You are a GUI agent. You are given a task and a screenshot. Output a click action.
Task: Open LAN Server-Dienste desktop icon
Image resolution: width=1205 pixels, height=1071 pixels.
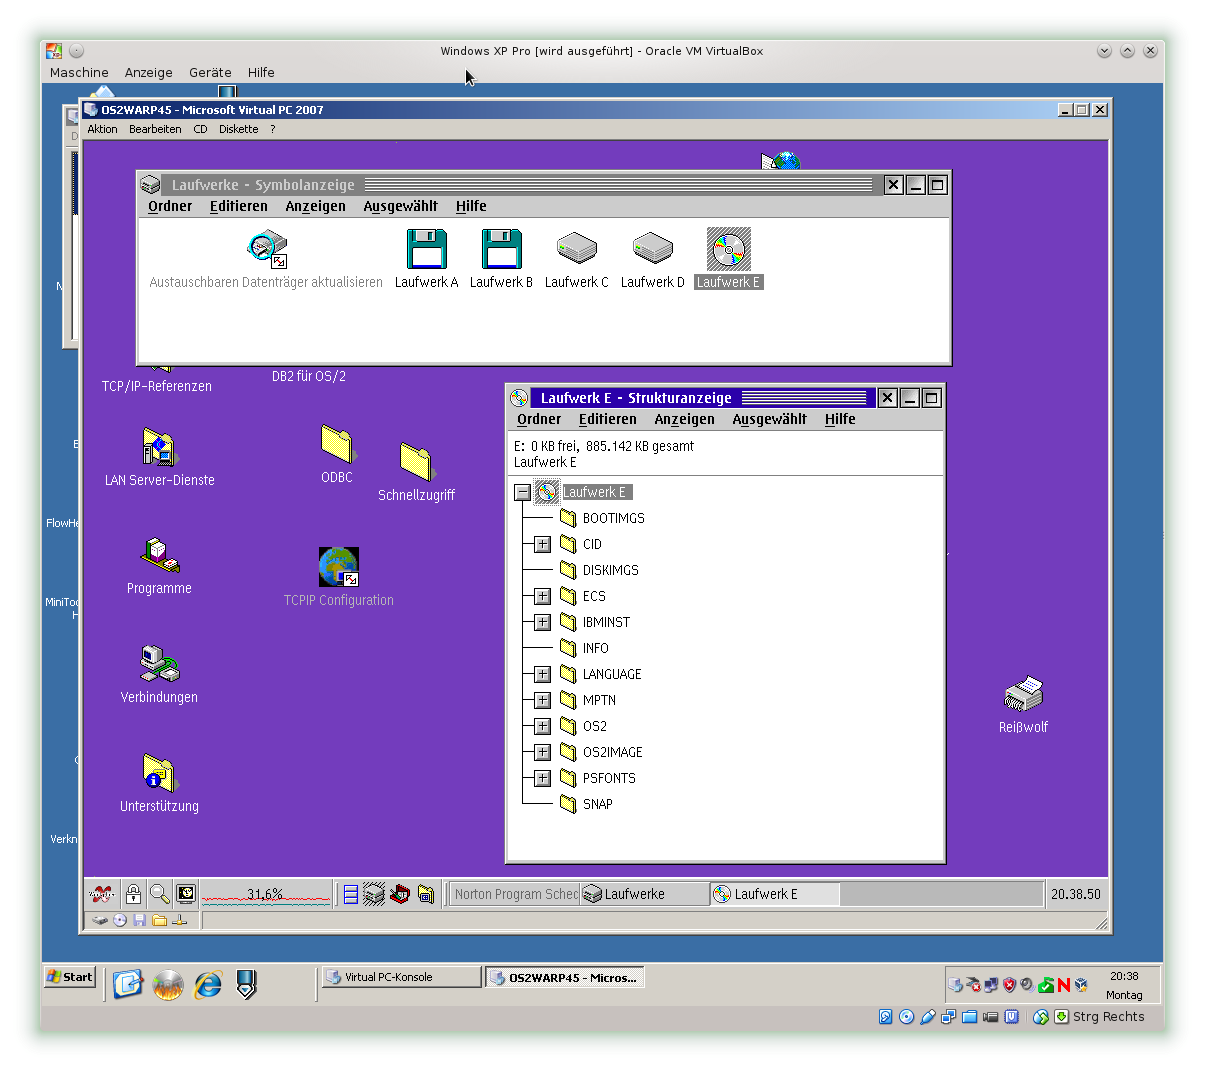pyautogui.click(x=159, y=447)
